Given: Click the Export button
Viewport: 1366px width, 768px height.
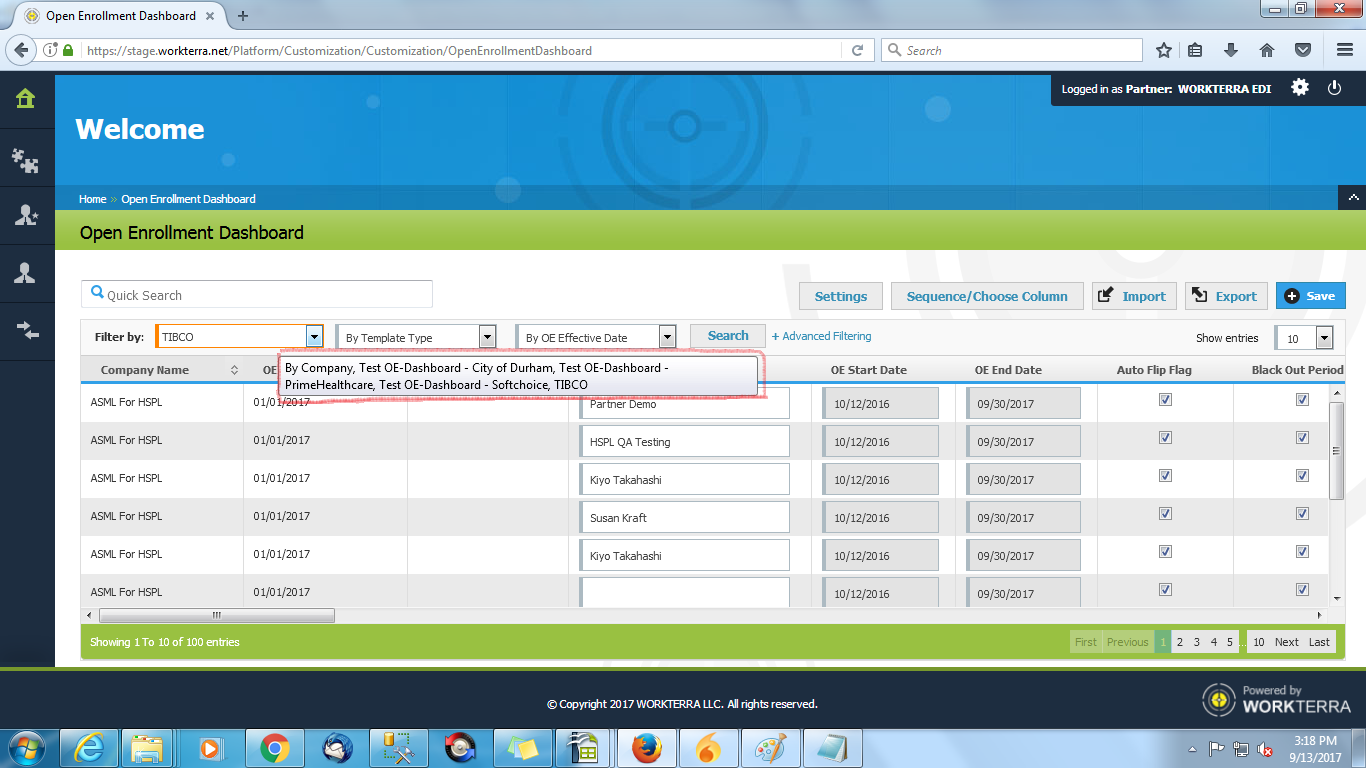Looking at the screenshot, I should click(x=1226, y=296).
